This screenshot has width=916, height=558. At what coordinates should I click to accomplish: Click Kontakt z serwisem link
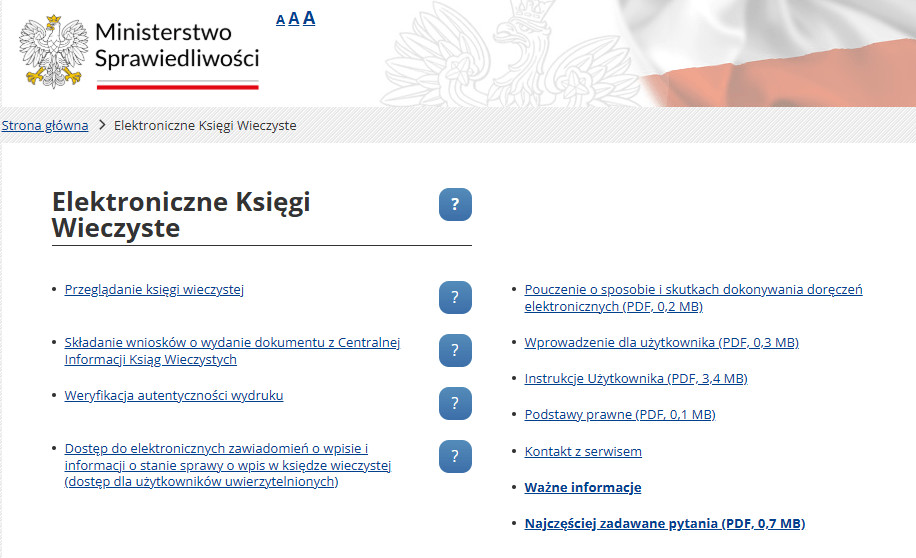[583, 452]
